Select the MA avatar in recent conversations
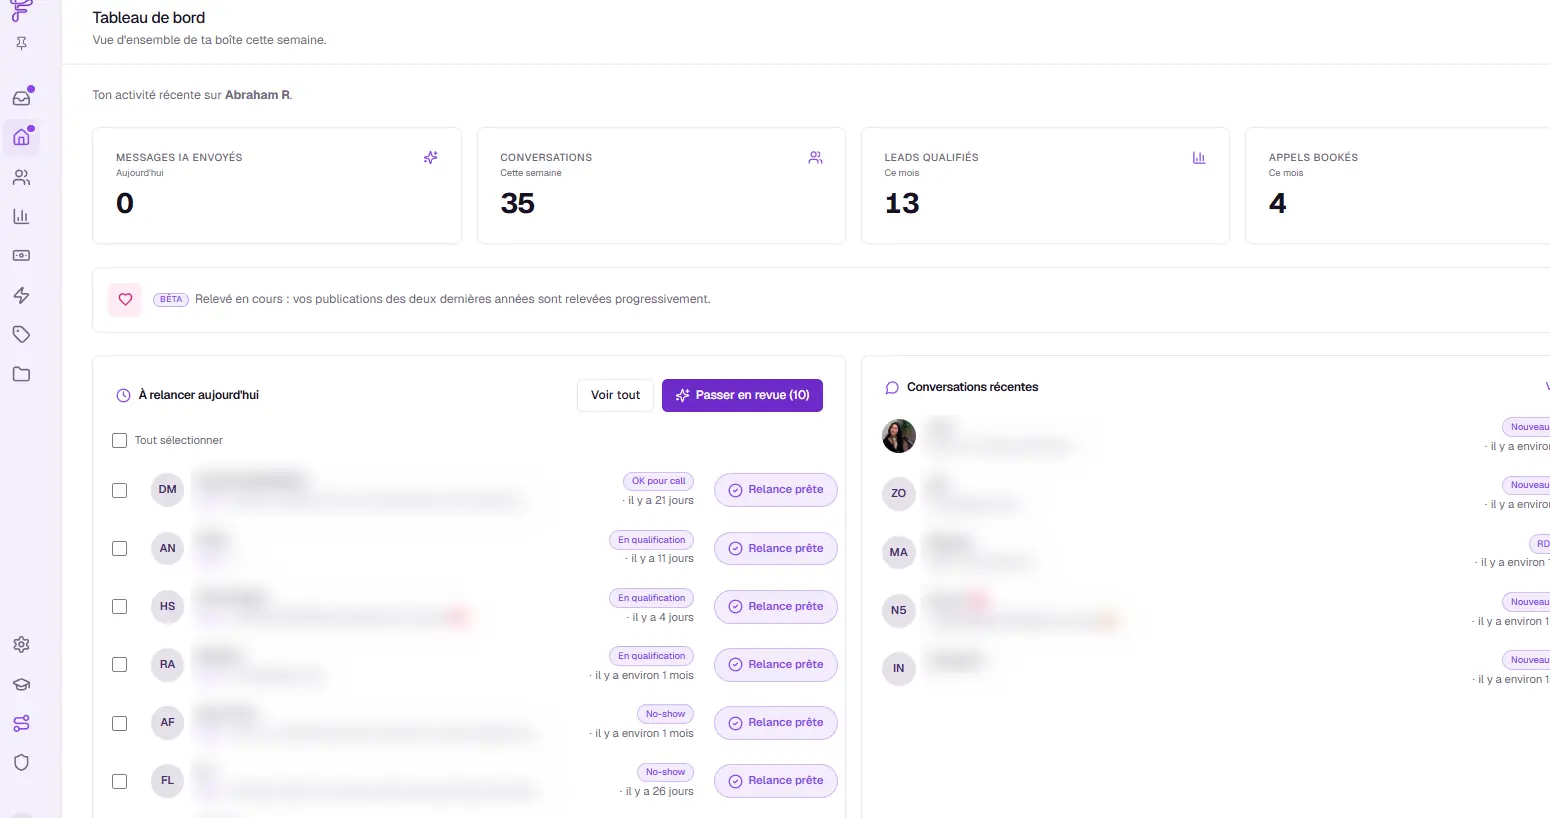This screenshot has height=818, width=1550. coord(899,552)
